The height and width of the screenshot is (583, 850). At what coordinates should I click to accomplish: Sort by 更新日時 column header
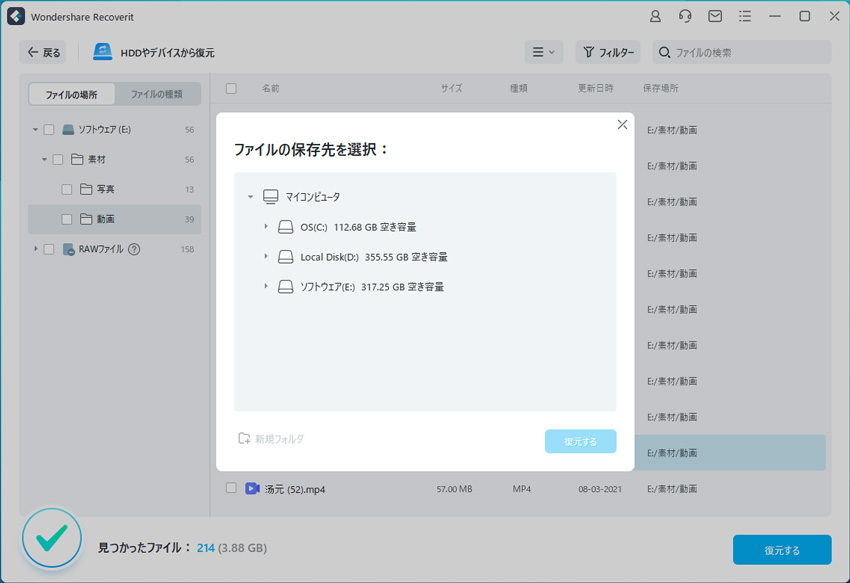pos(595,88)
